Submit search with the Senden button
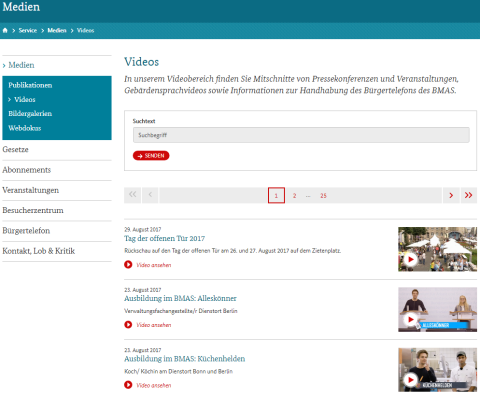The image size is (480, 398). pyautogui.click(x=151, y=156)
